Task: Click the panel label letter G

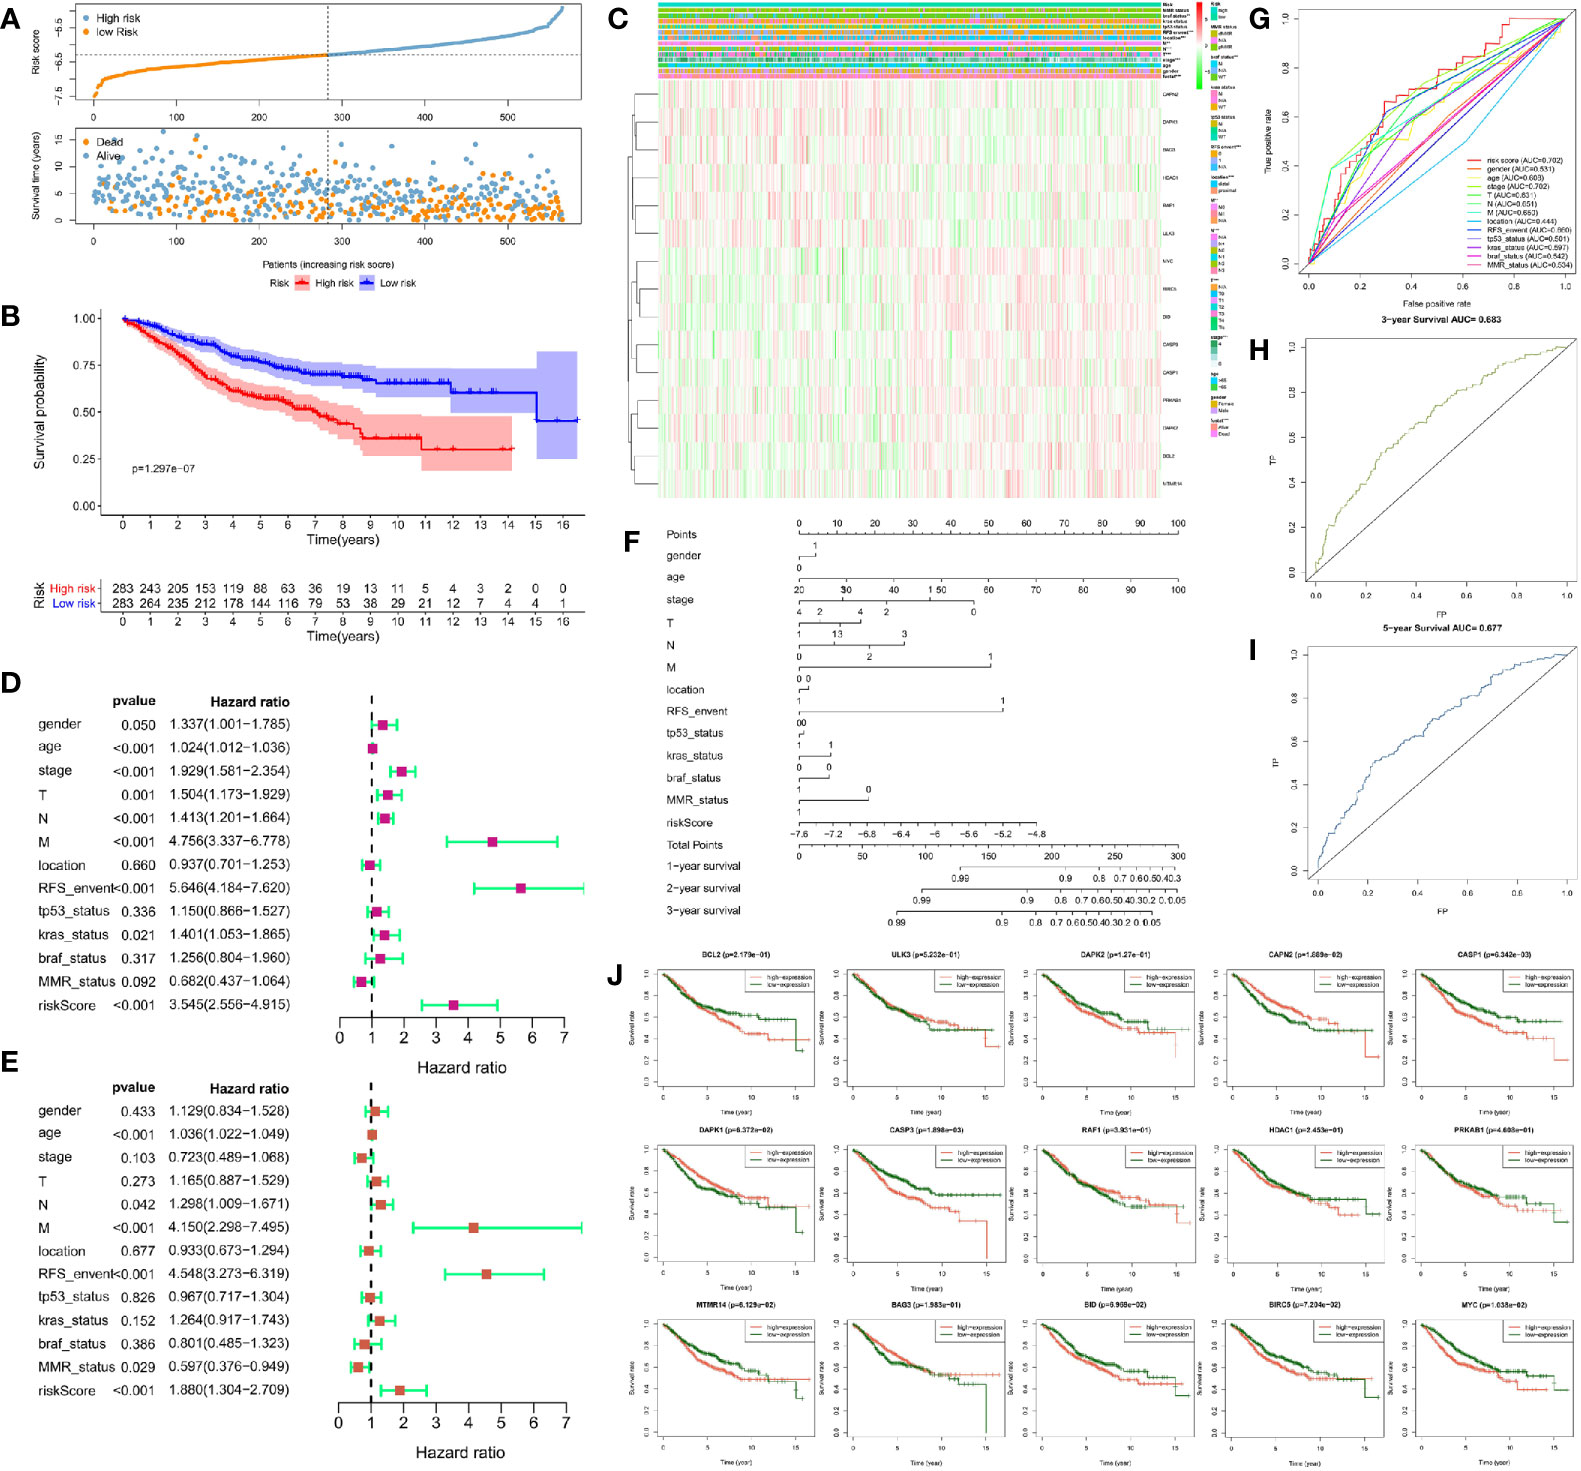Action: click(1259, 18)
